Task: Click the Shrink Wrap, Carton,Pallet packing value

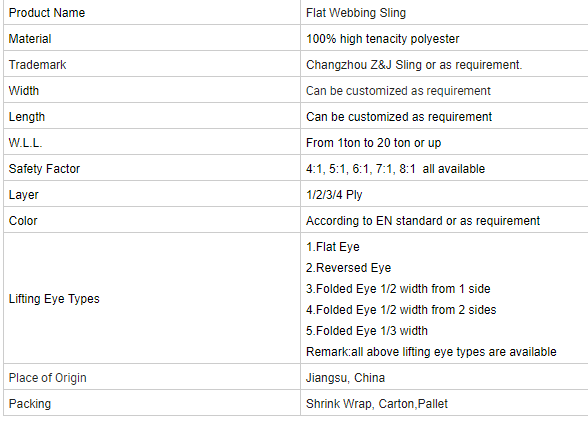Action: coord(377,403)
